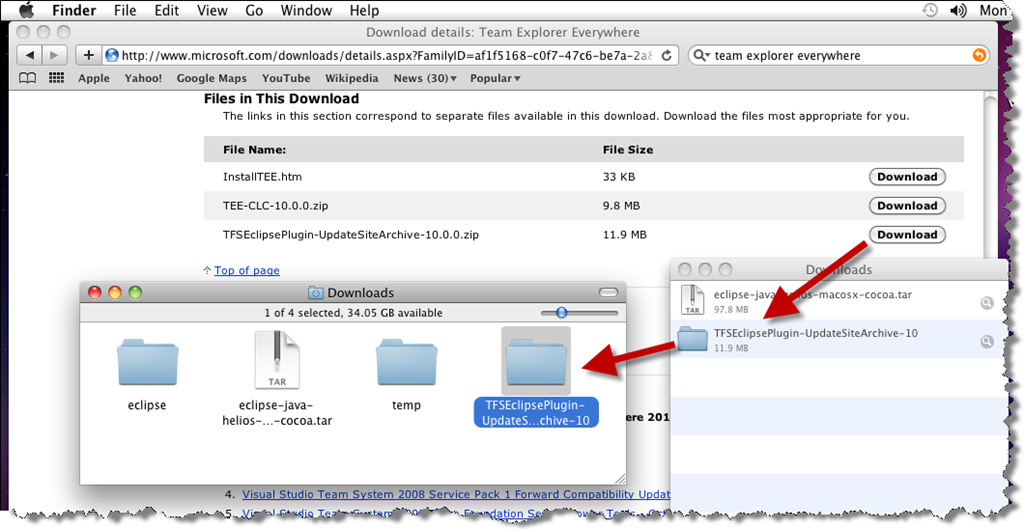This screenshot has width=1024, height=529.
Task: Click the 'Files in This Download' heading
Action: (281, 99)
